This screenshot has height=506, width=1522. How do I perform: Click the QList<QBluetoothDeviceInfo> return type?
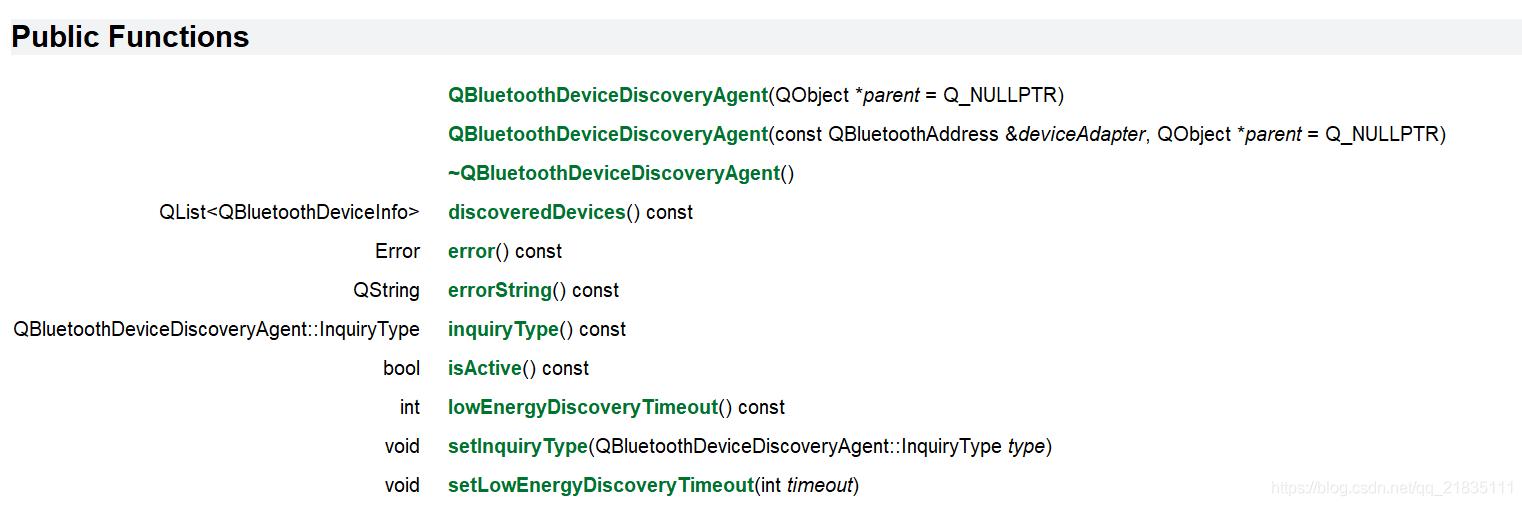point(289,212)
